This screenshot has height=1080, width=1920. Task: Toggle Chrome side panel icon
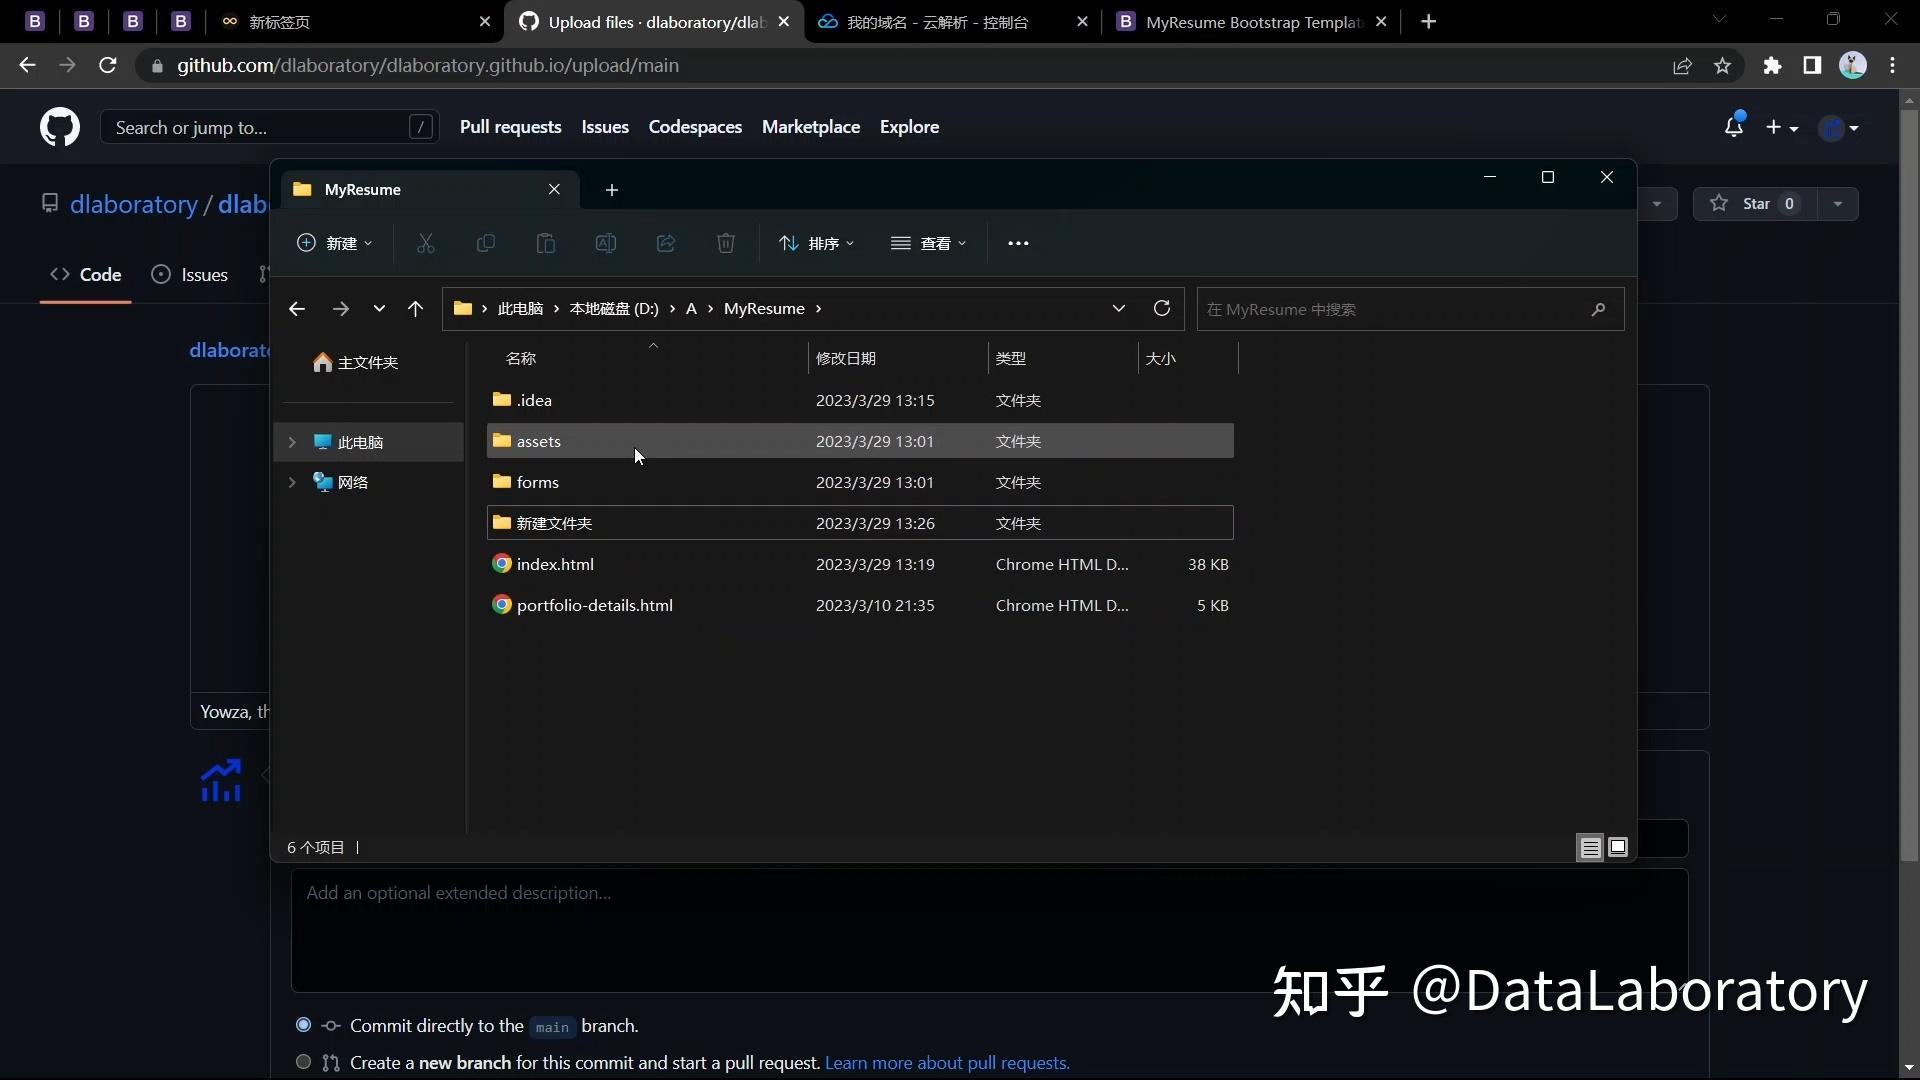(1812, 66)
